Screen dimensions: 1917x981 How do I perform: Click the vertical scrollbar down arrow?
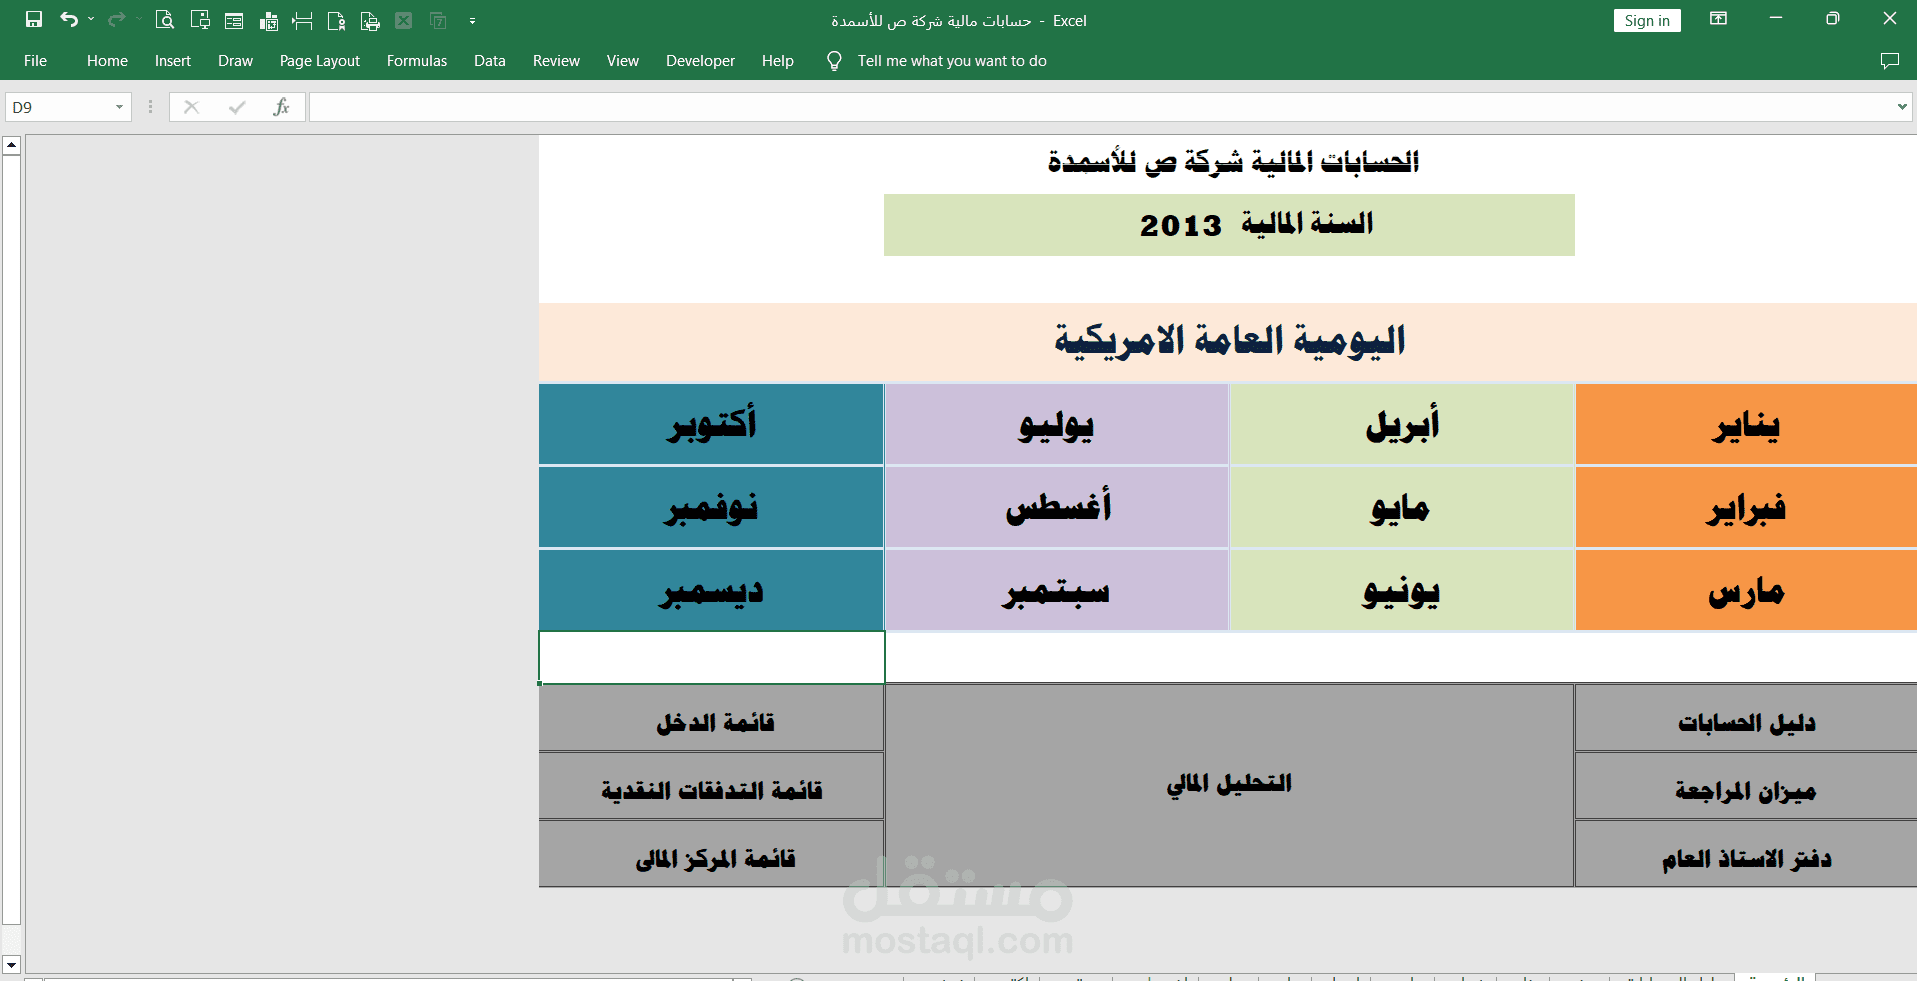[x=12, y=965]
